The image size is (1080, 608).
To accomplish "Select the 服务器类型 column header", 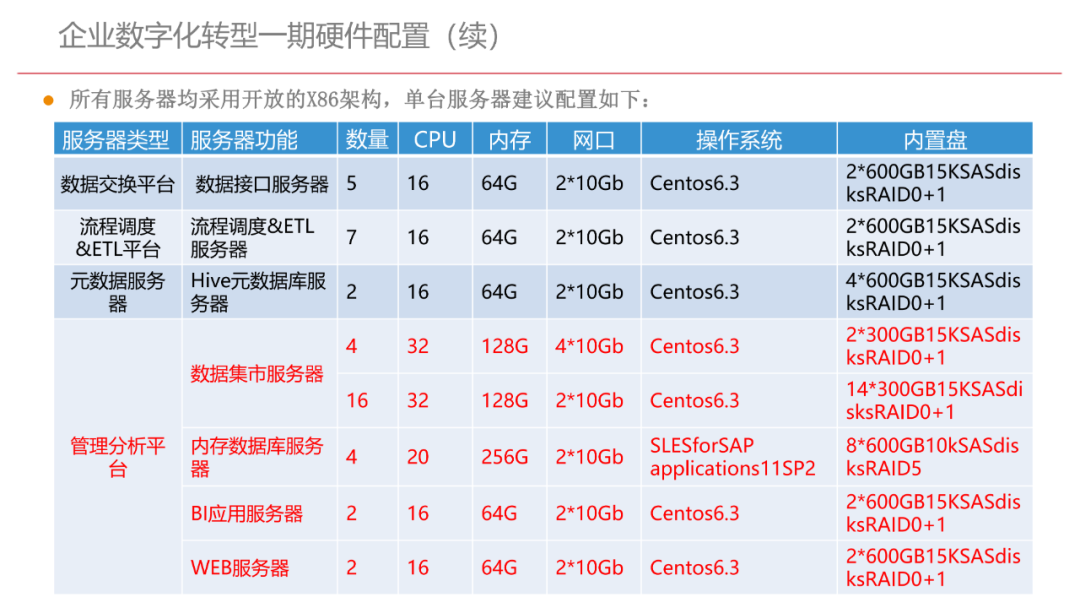I will [x=115, y=138].
